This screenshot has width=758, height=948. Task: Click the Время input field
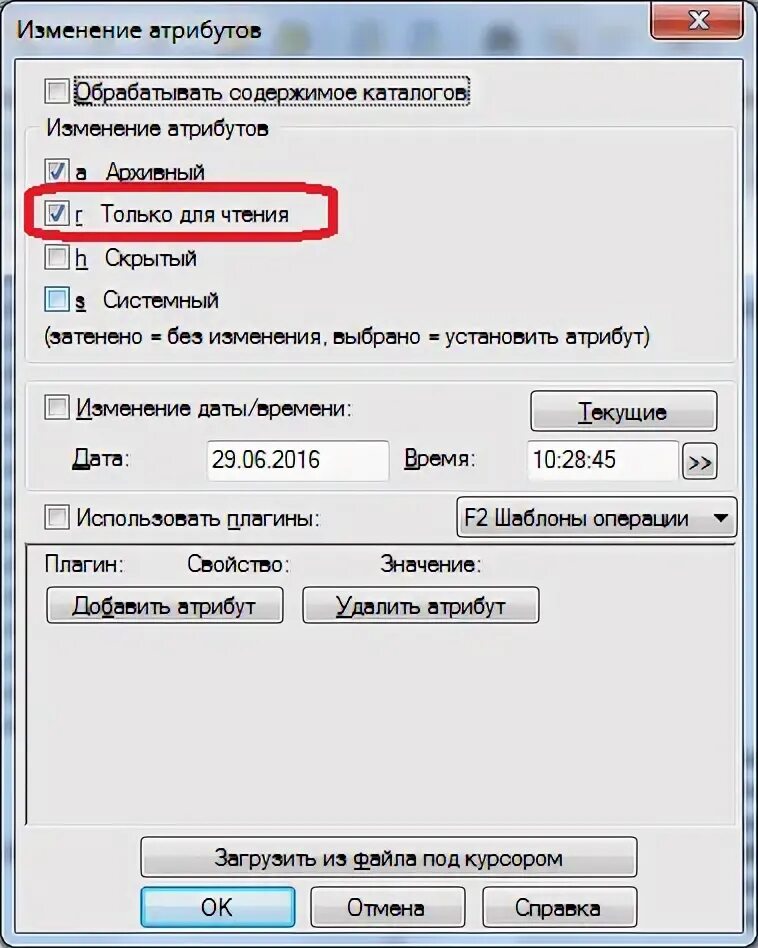(x=603, y=460)
